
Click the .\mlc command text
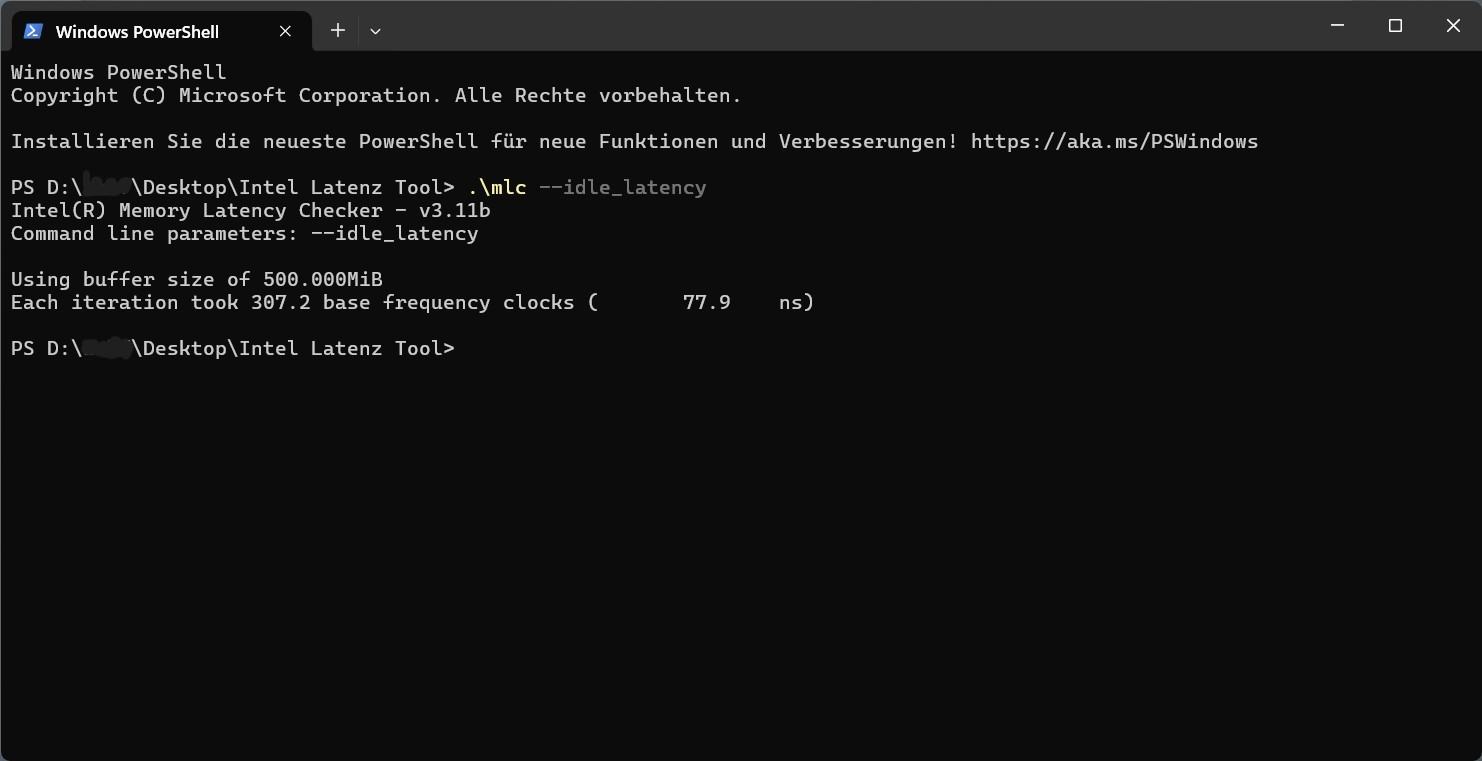[x=497, y=188]
